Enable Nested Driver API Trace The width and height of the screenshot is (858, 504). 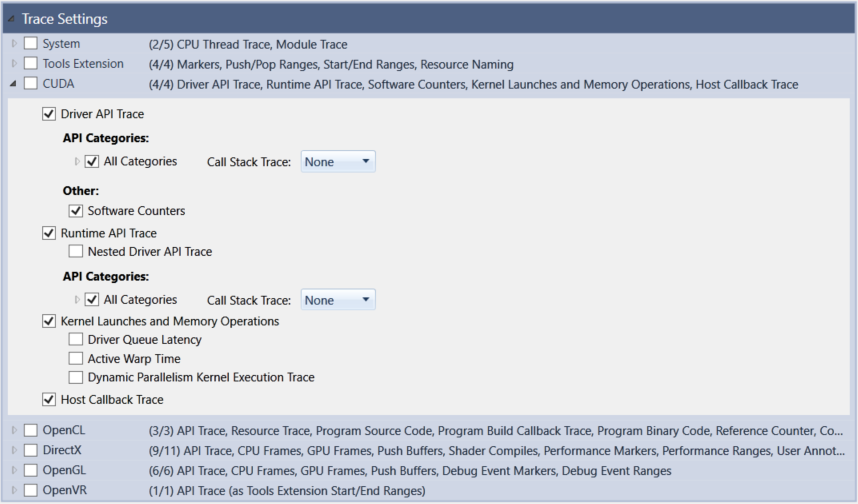(x=76, y=252)
